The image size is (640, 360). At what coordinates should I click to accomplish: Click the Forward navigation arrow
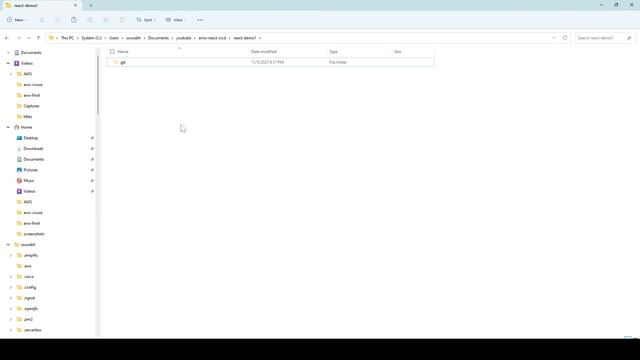pyautogui.click(x=19, y=38)
